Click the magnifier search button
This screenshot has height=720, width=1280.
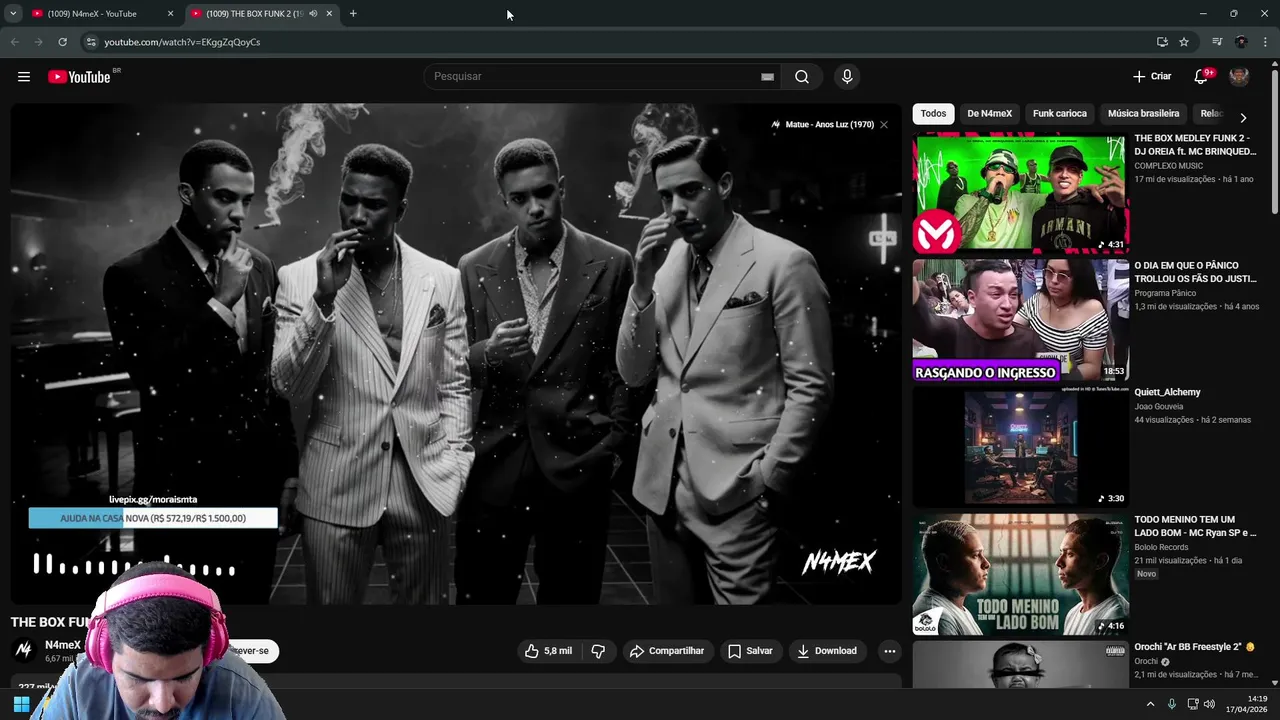pos(802,77)
